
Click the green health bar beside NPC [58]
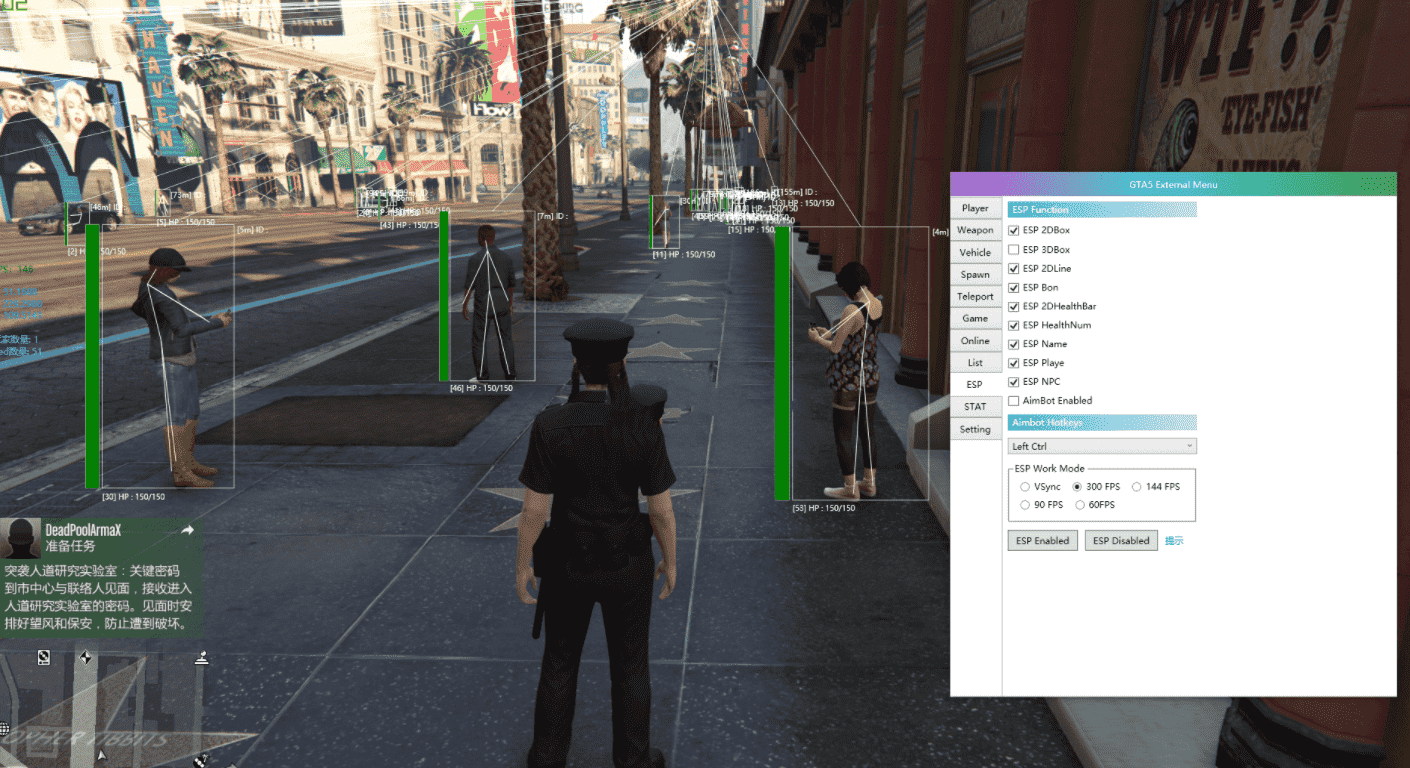[782, 363]
